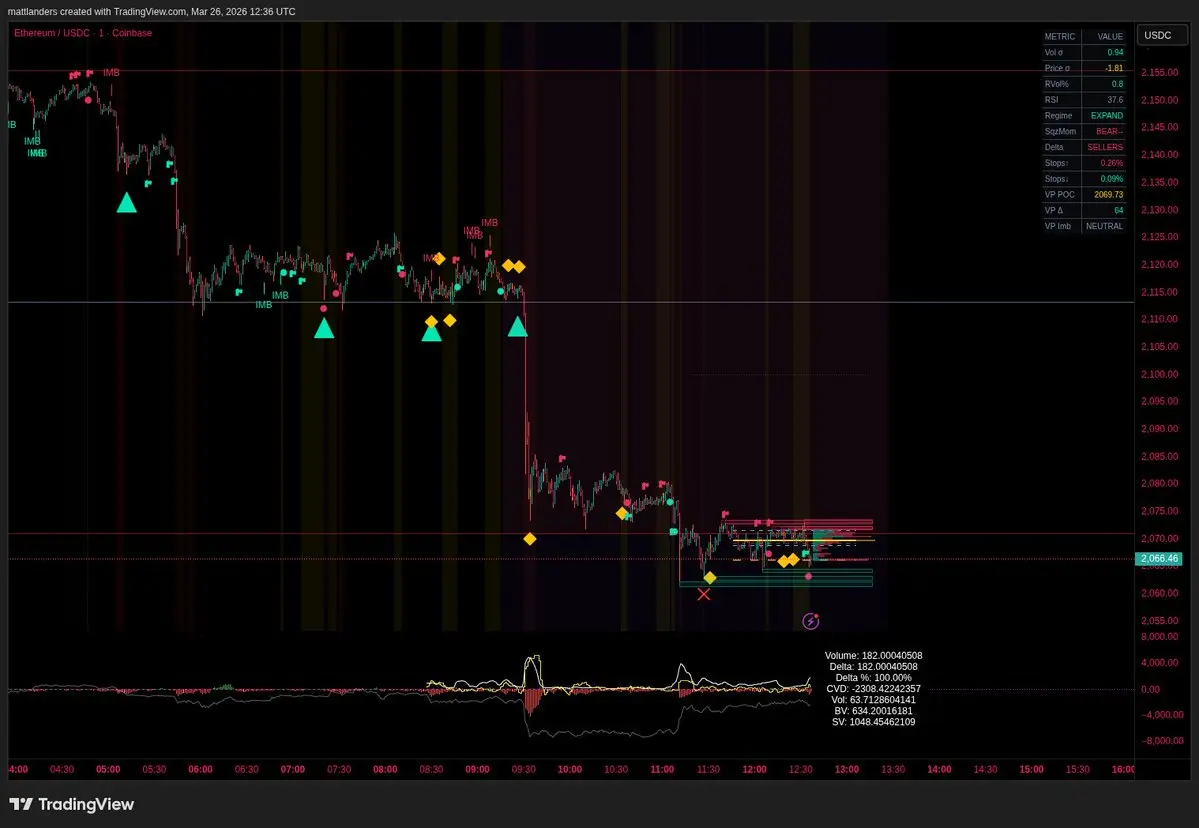Click the 2,130.00 price axis label

pos(1159,209)
